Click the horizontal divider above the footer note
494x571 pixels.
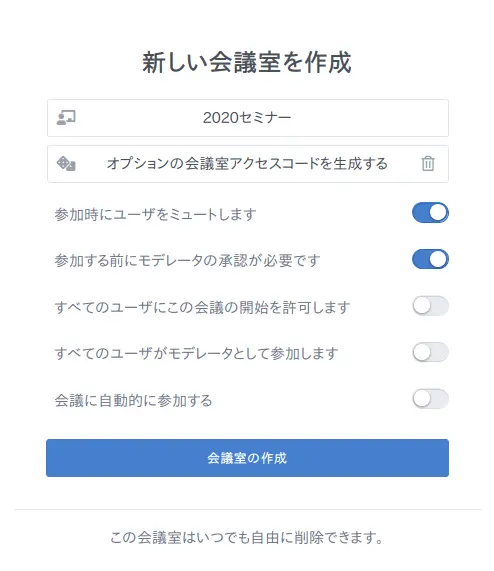(x=248, y=509)
